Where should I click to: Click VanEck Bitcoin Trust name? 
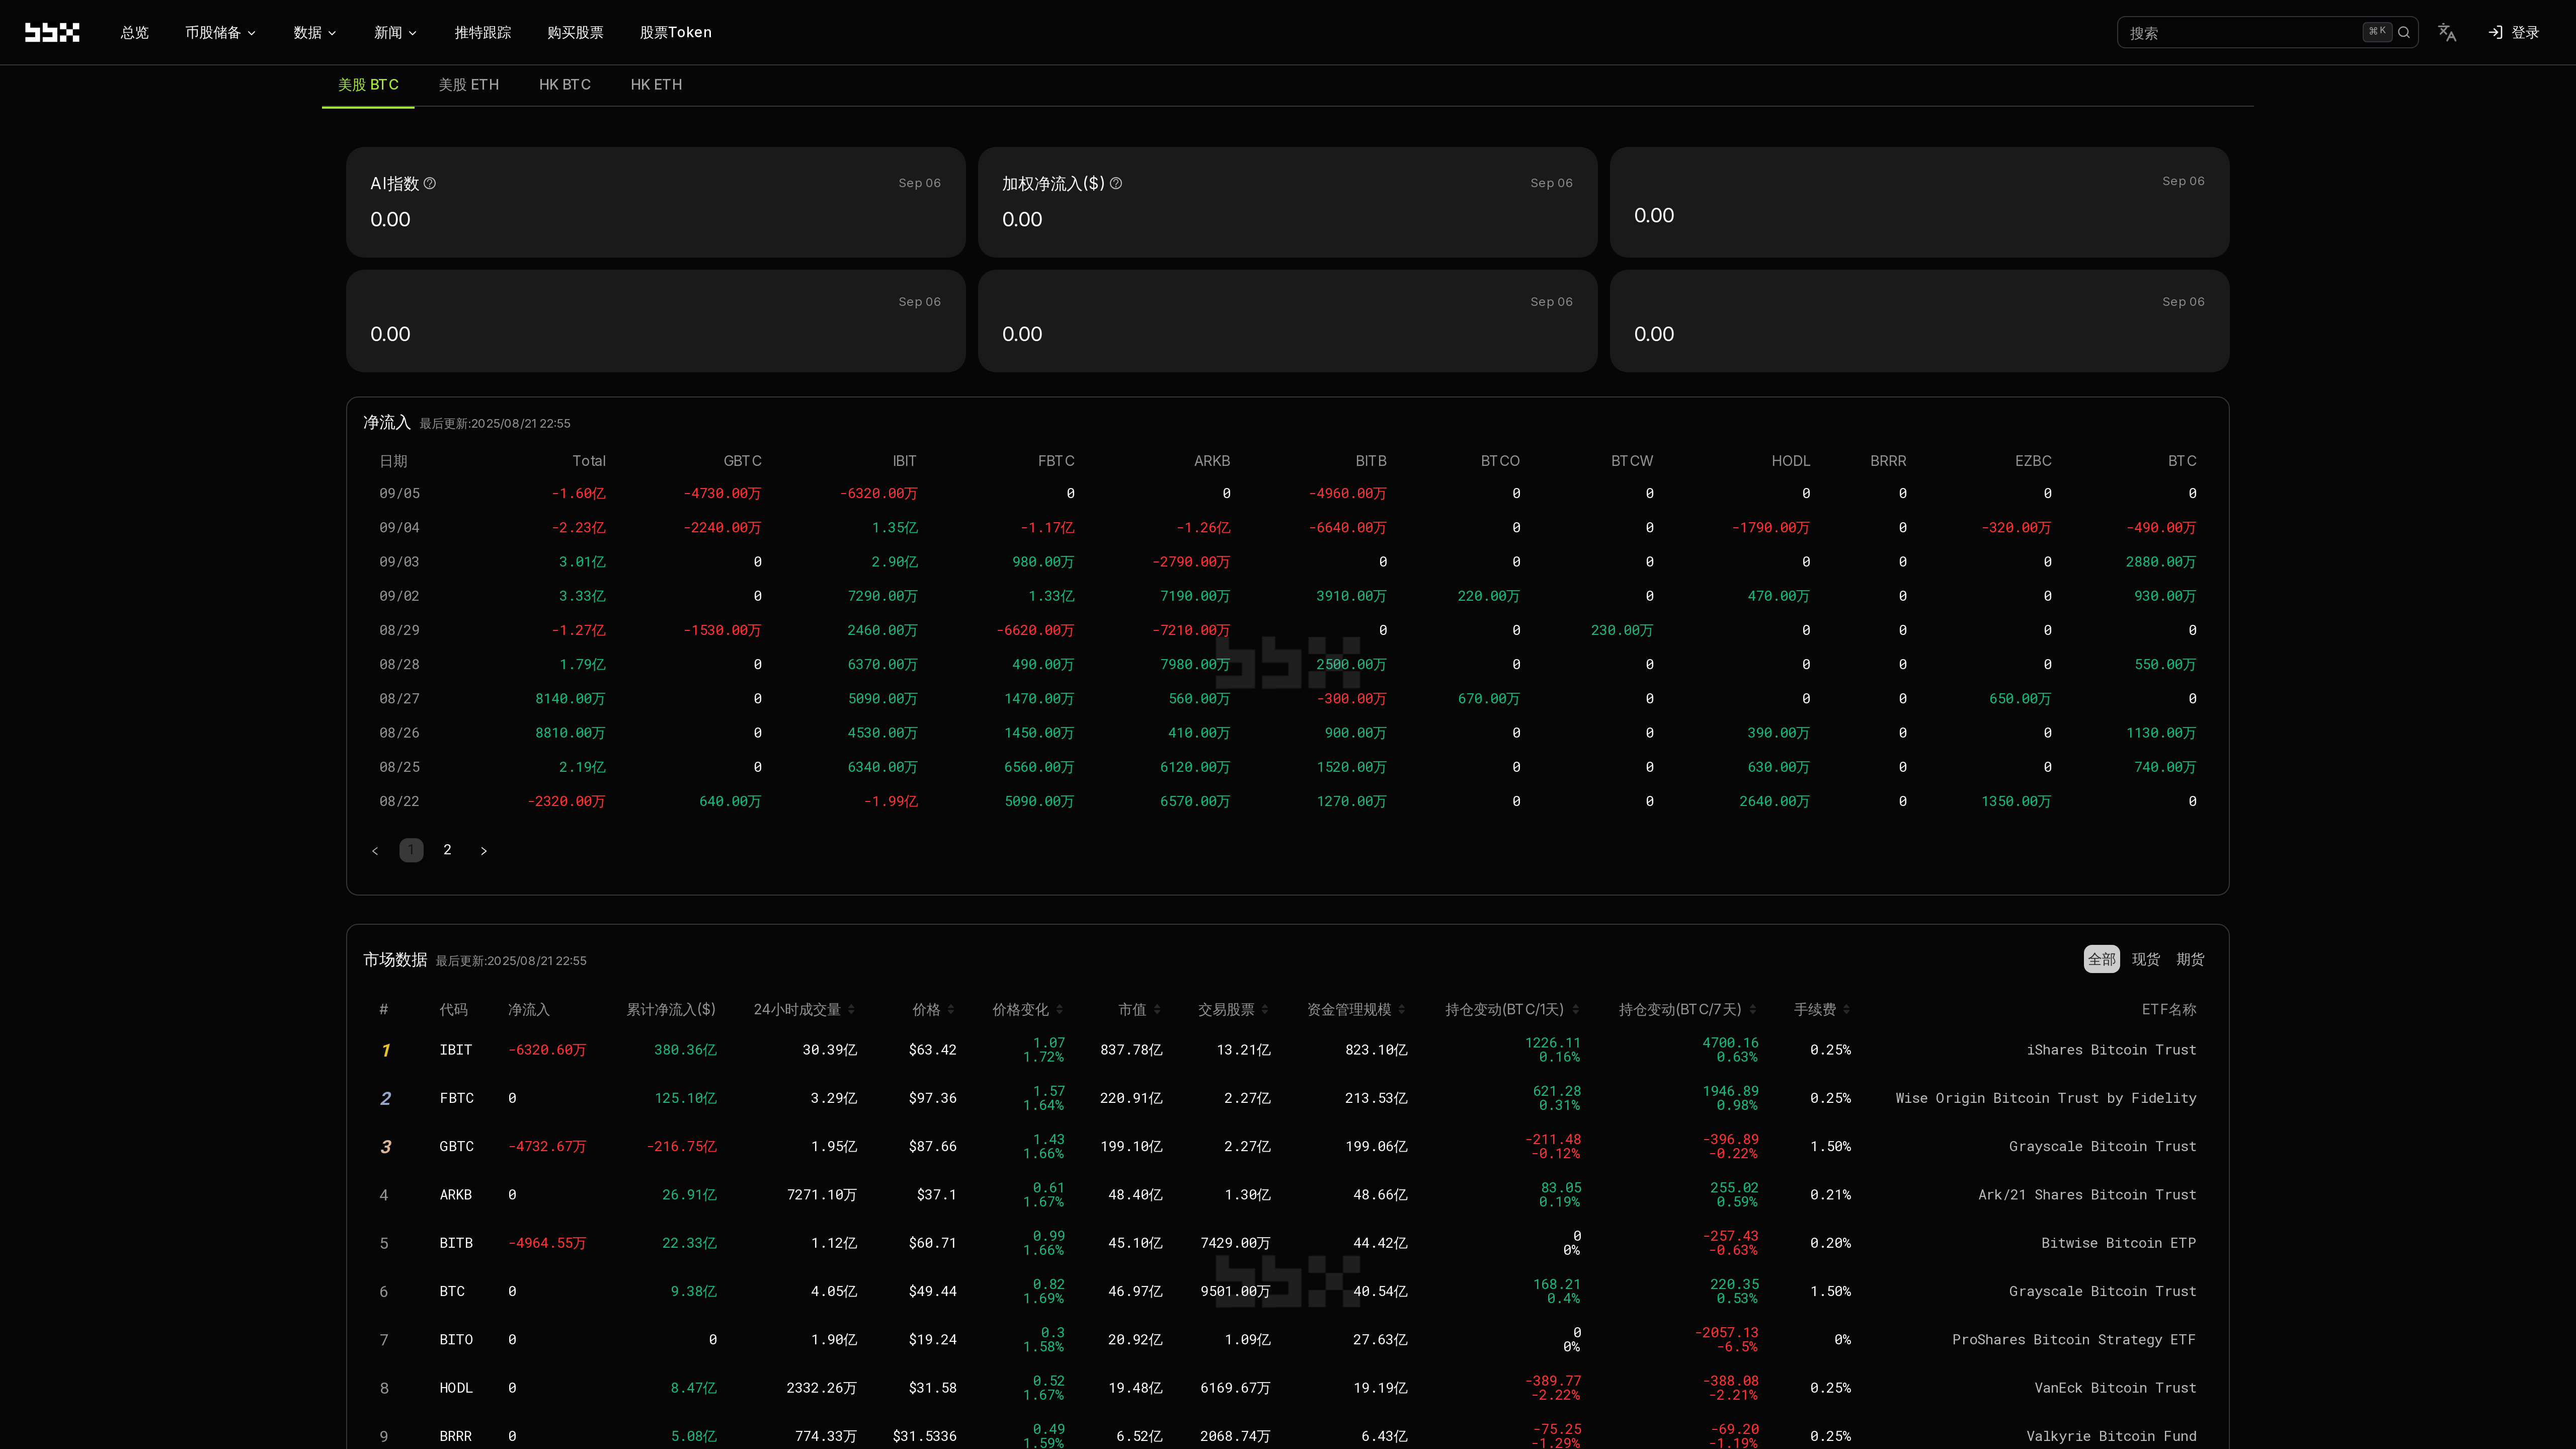[2115, 1388]
